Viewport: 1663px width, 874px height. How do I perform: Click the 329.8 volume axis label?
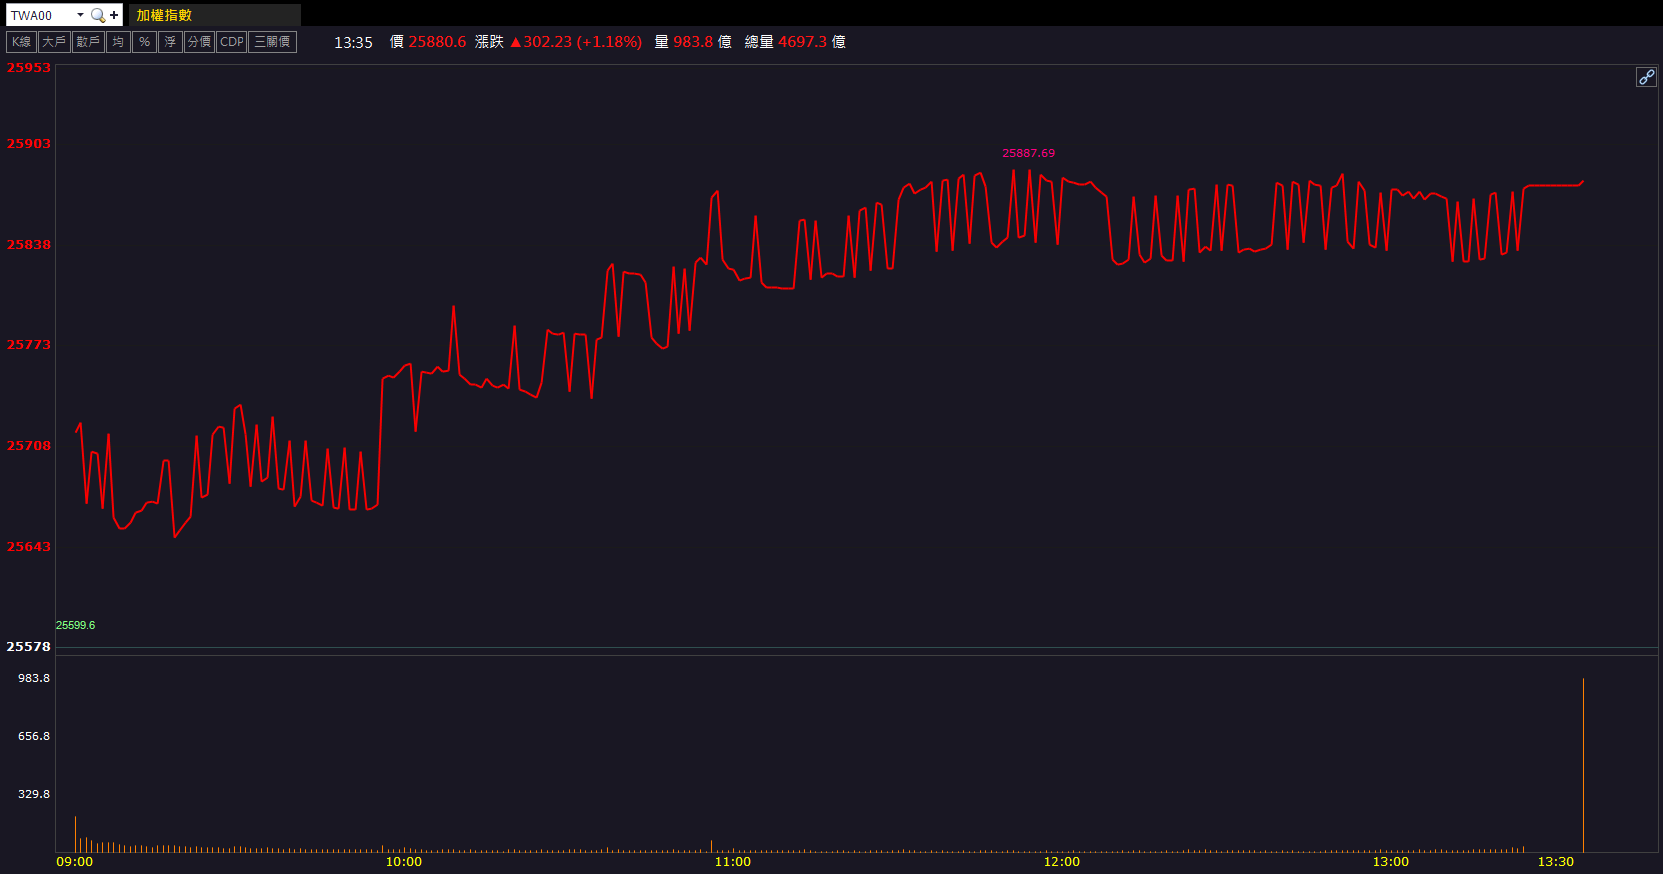34,794
